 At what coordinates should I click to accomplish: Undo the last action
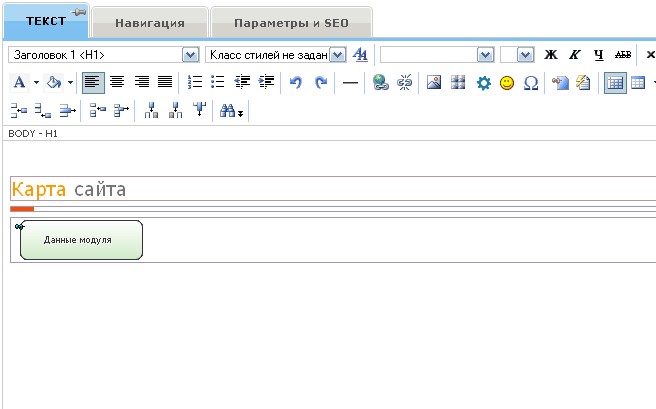pyautogui.click(x=296, y=83)
